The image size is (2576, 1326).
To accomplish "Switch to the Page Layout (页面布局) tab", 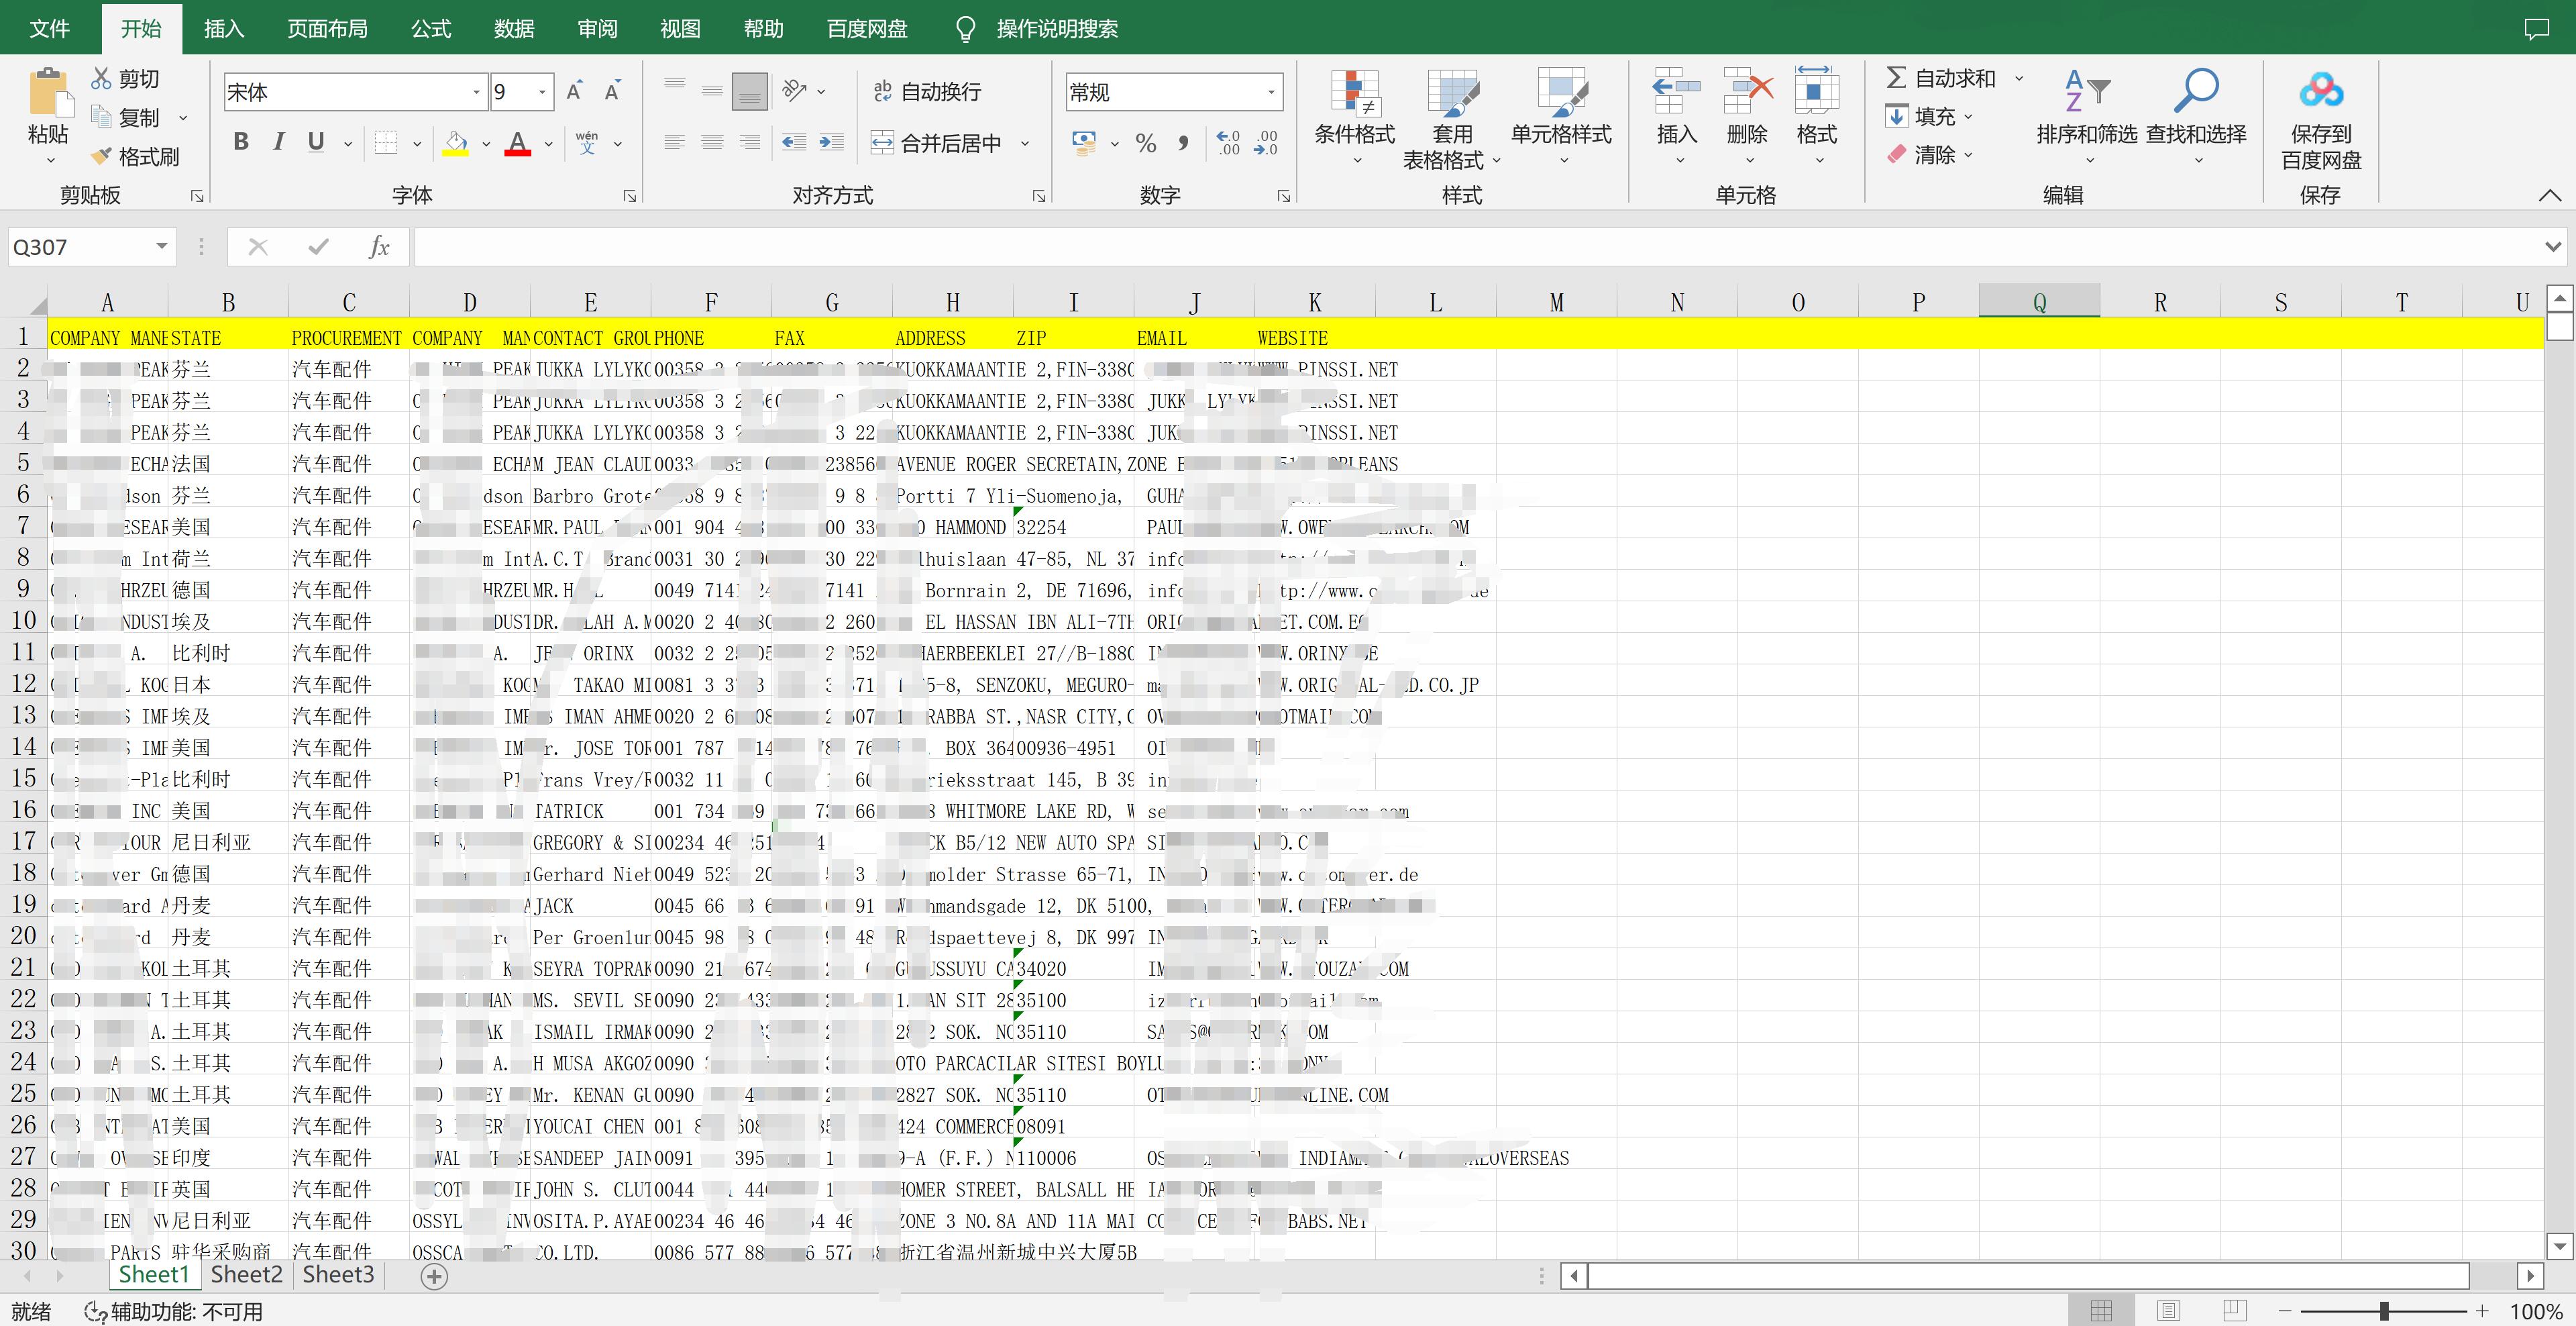I will [327, 29].
